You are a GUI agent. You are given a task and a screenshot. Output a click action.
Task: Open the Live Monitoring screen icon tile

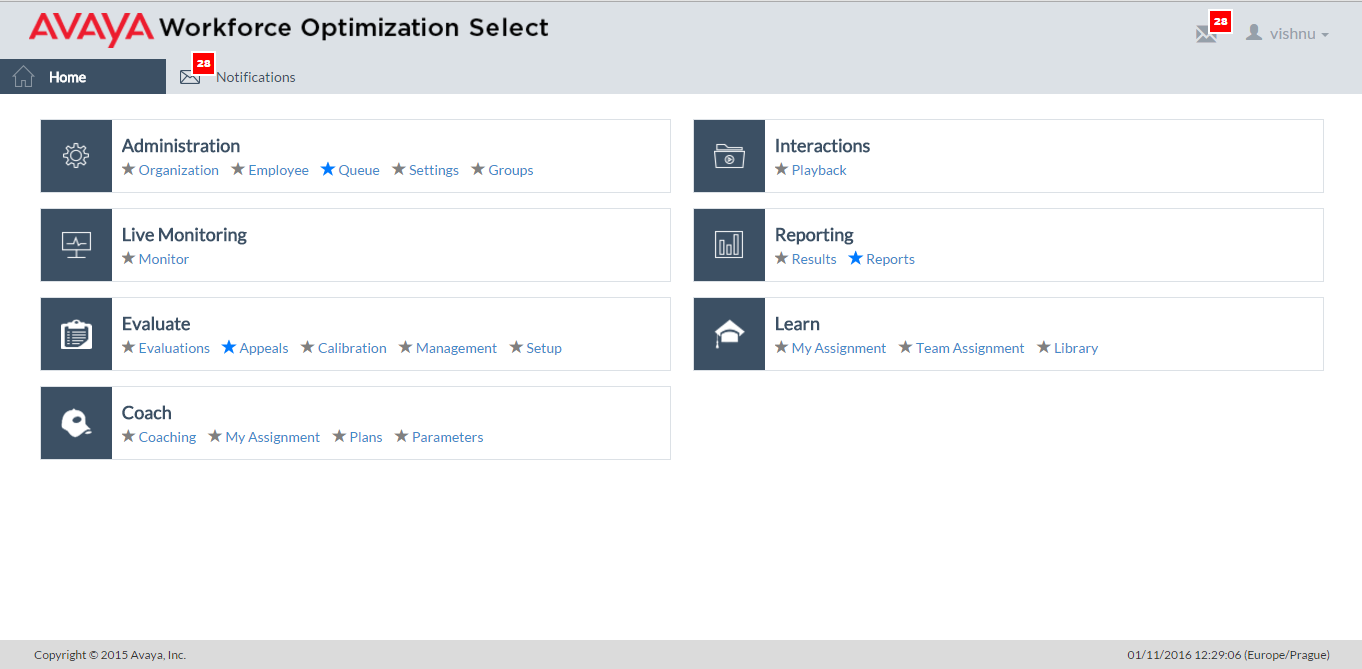pyautogui.click(x=76, y=245)
